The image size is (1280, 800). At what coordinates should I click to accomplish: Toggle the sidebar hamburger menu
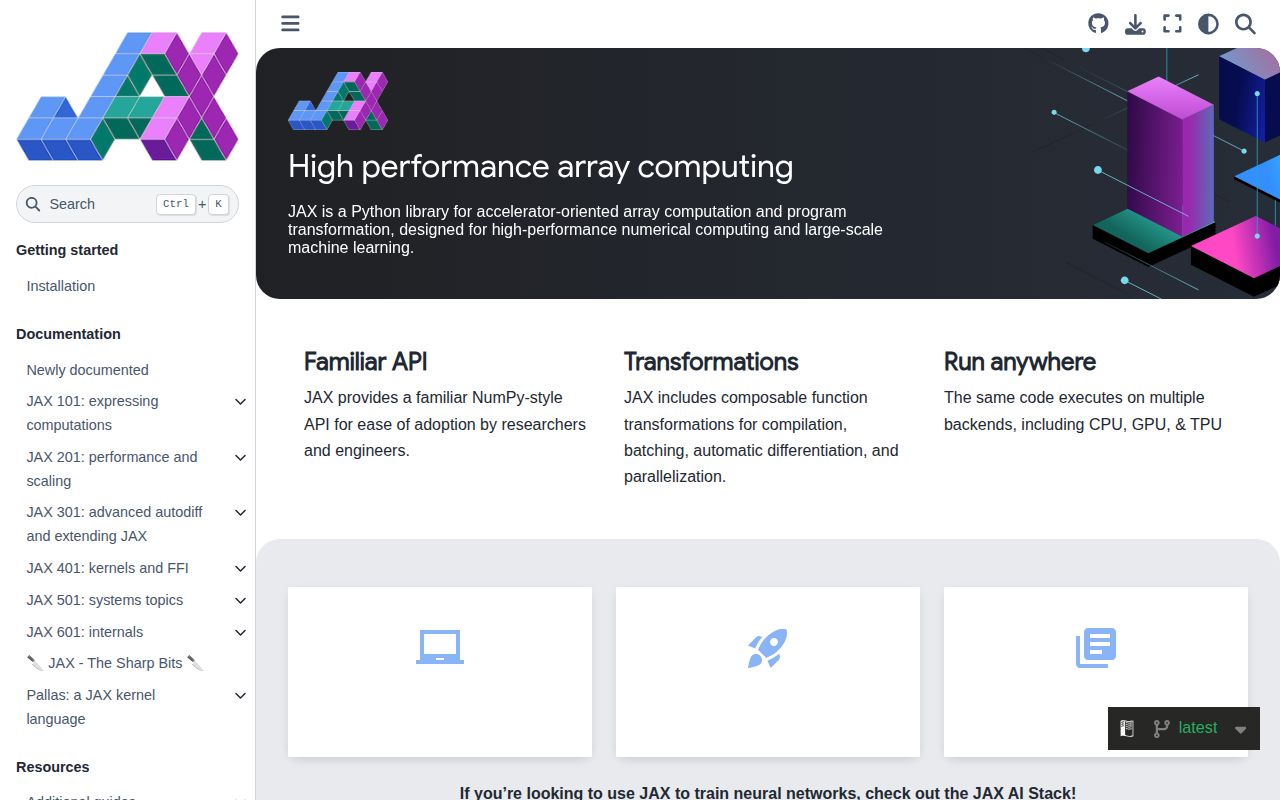point(290,23)
